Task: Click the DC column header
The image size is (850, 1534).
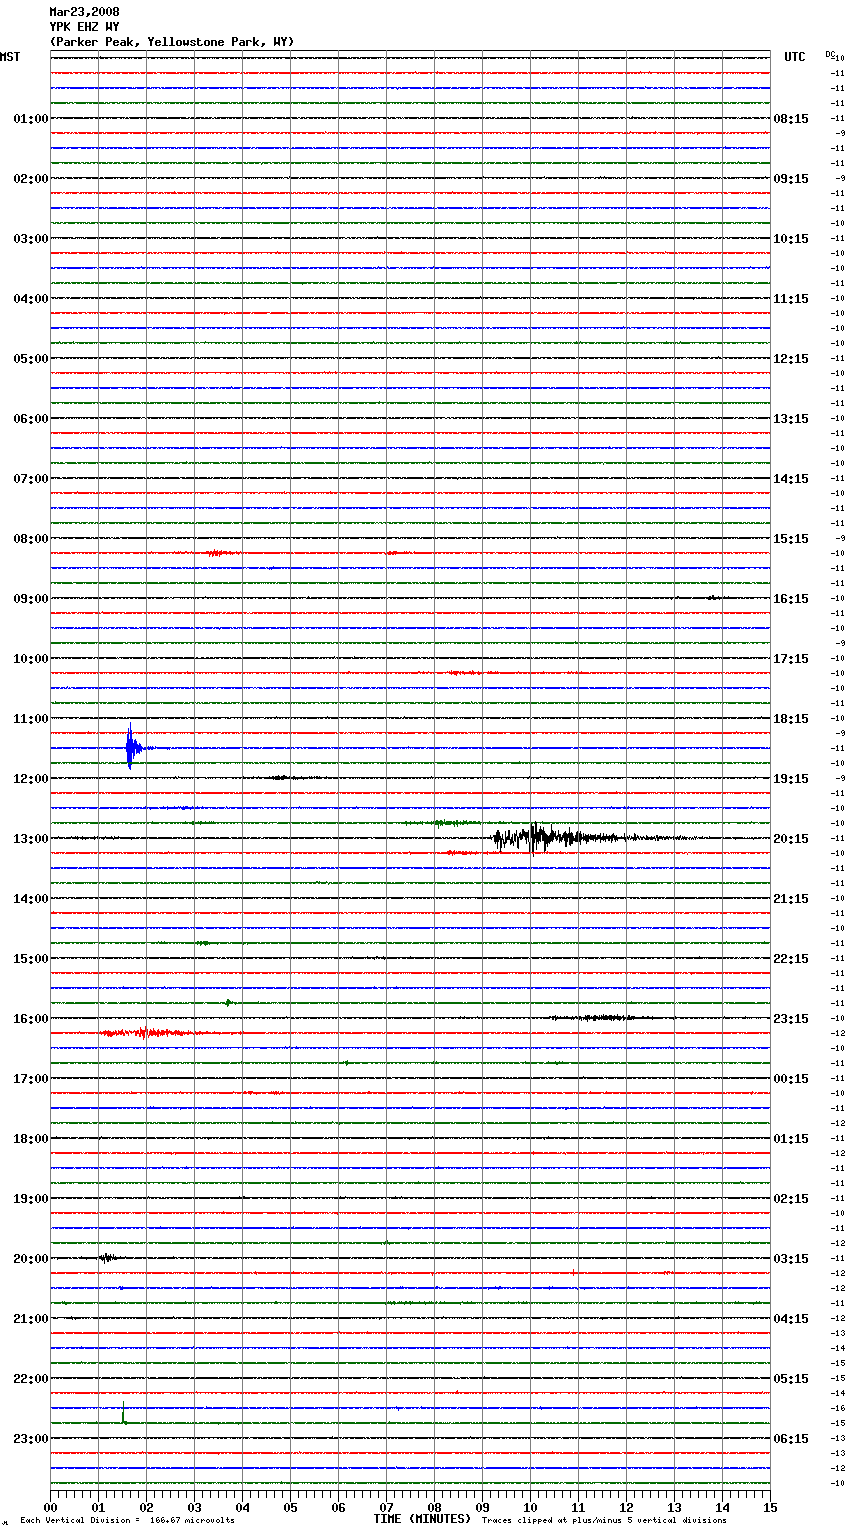Action: tap(830, 54)
